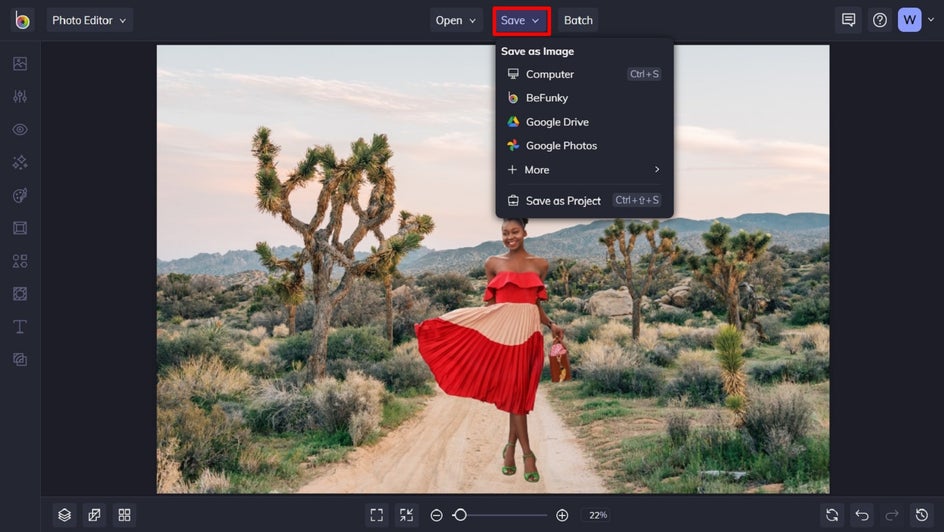This screenshot has height=532, width=944.
Task: Save image to BeFunky
Action: coord(584,97)
